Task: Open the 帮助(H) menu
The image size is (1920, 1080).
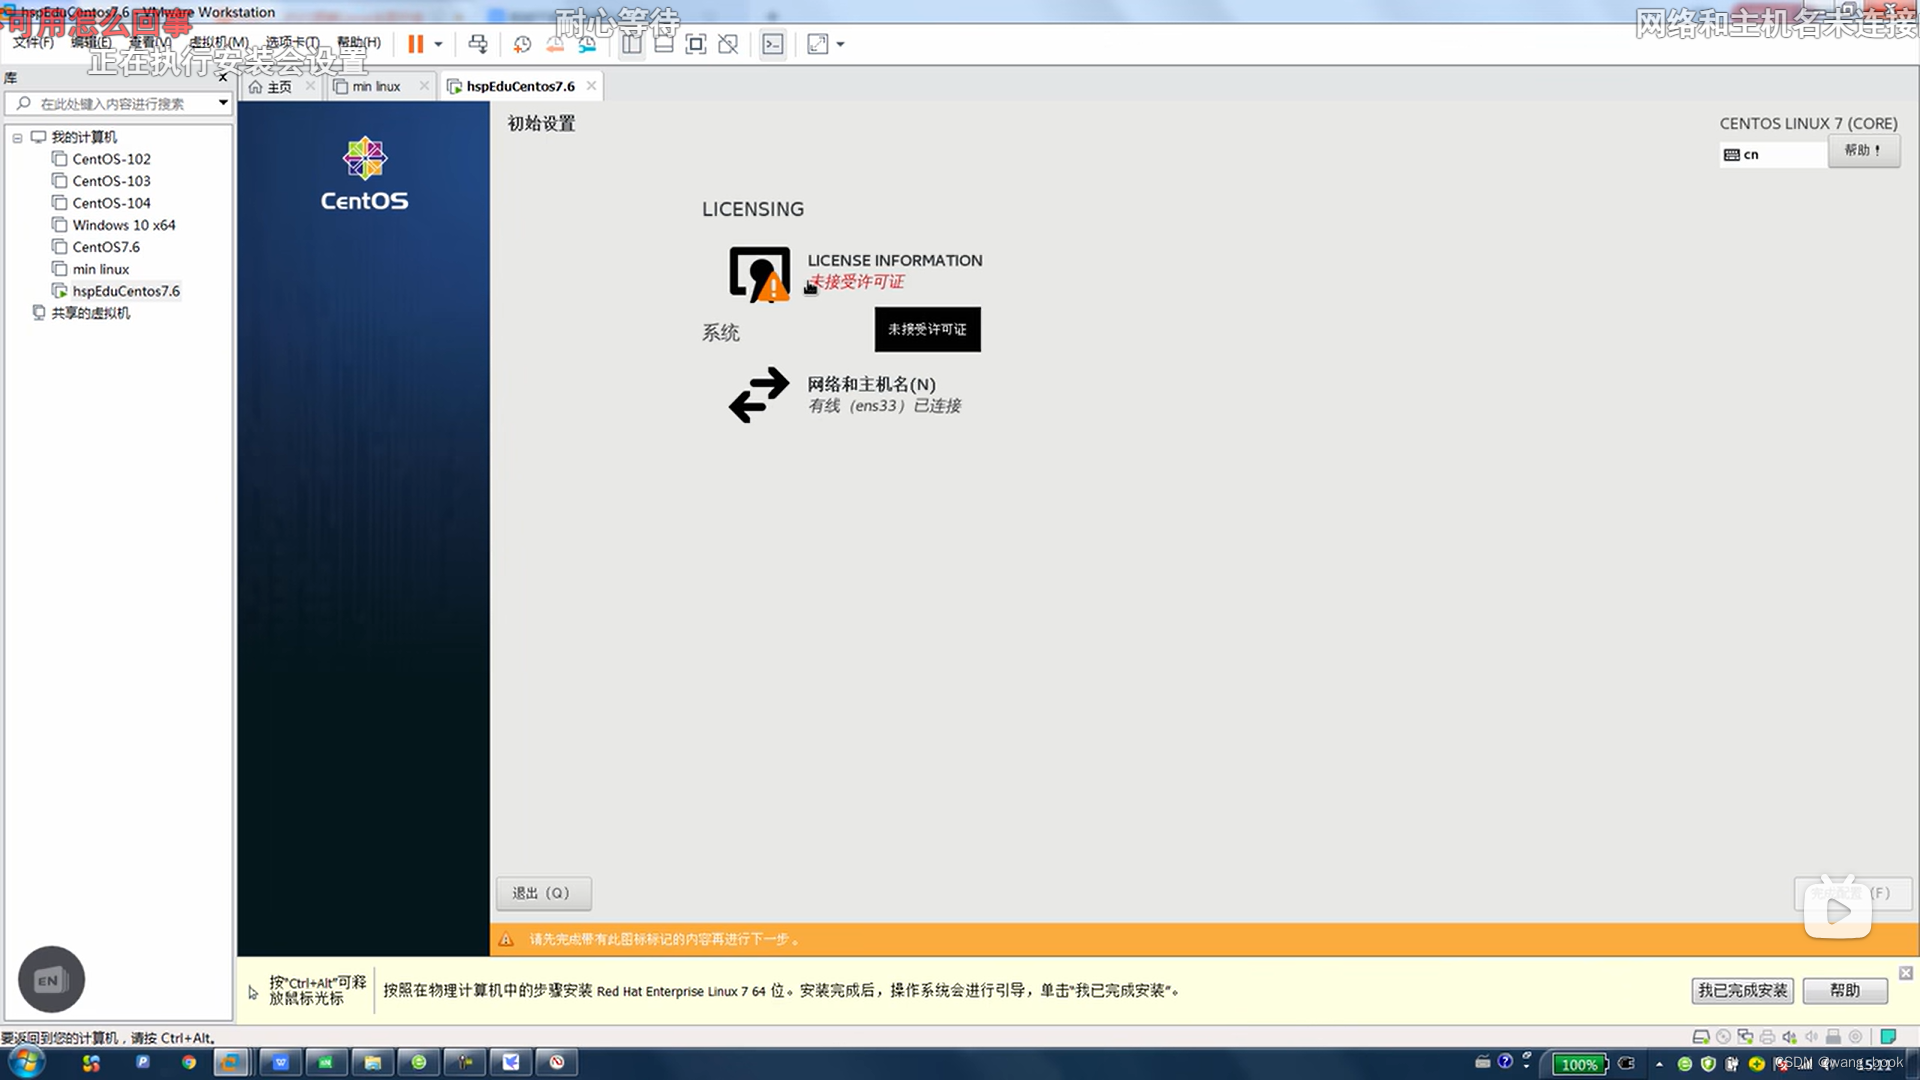Action: point(359,42)
